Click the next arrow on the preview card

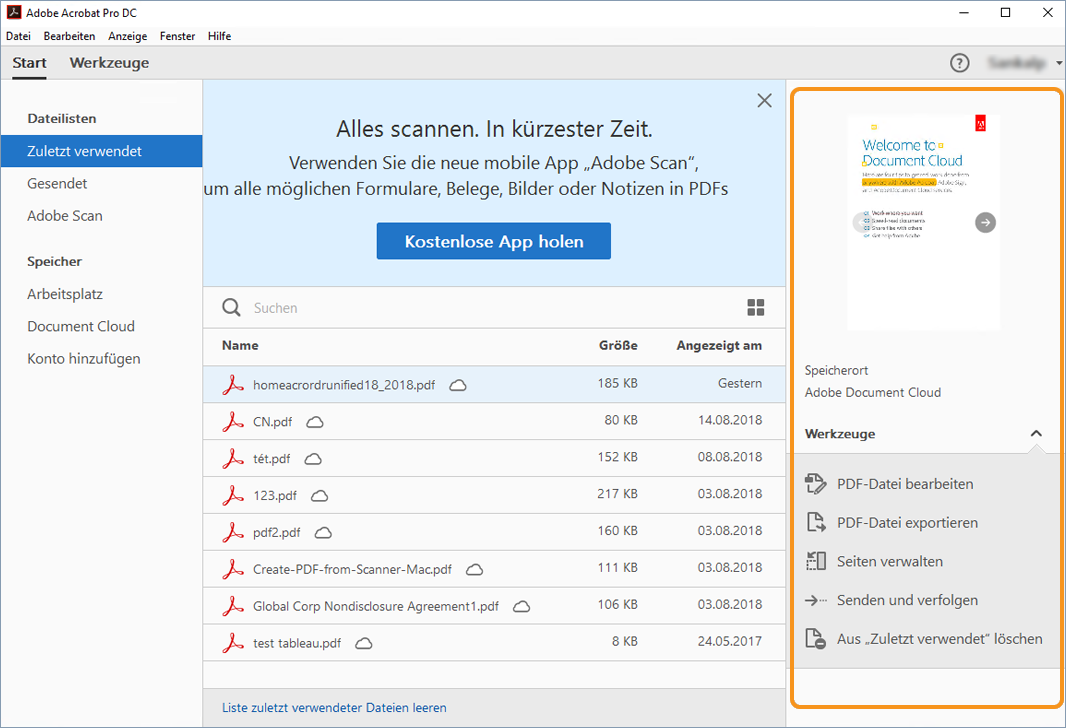point(985,222)
